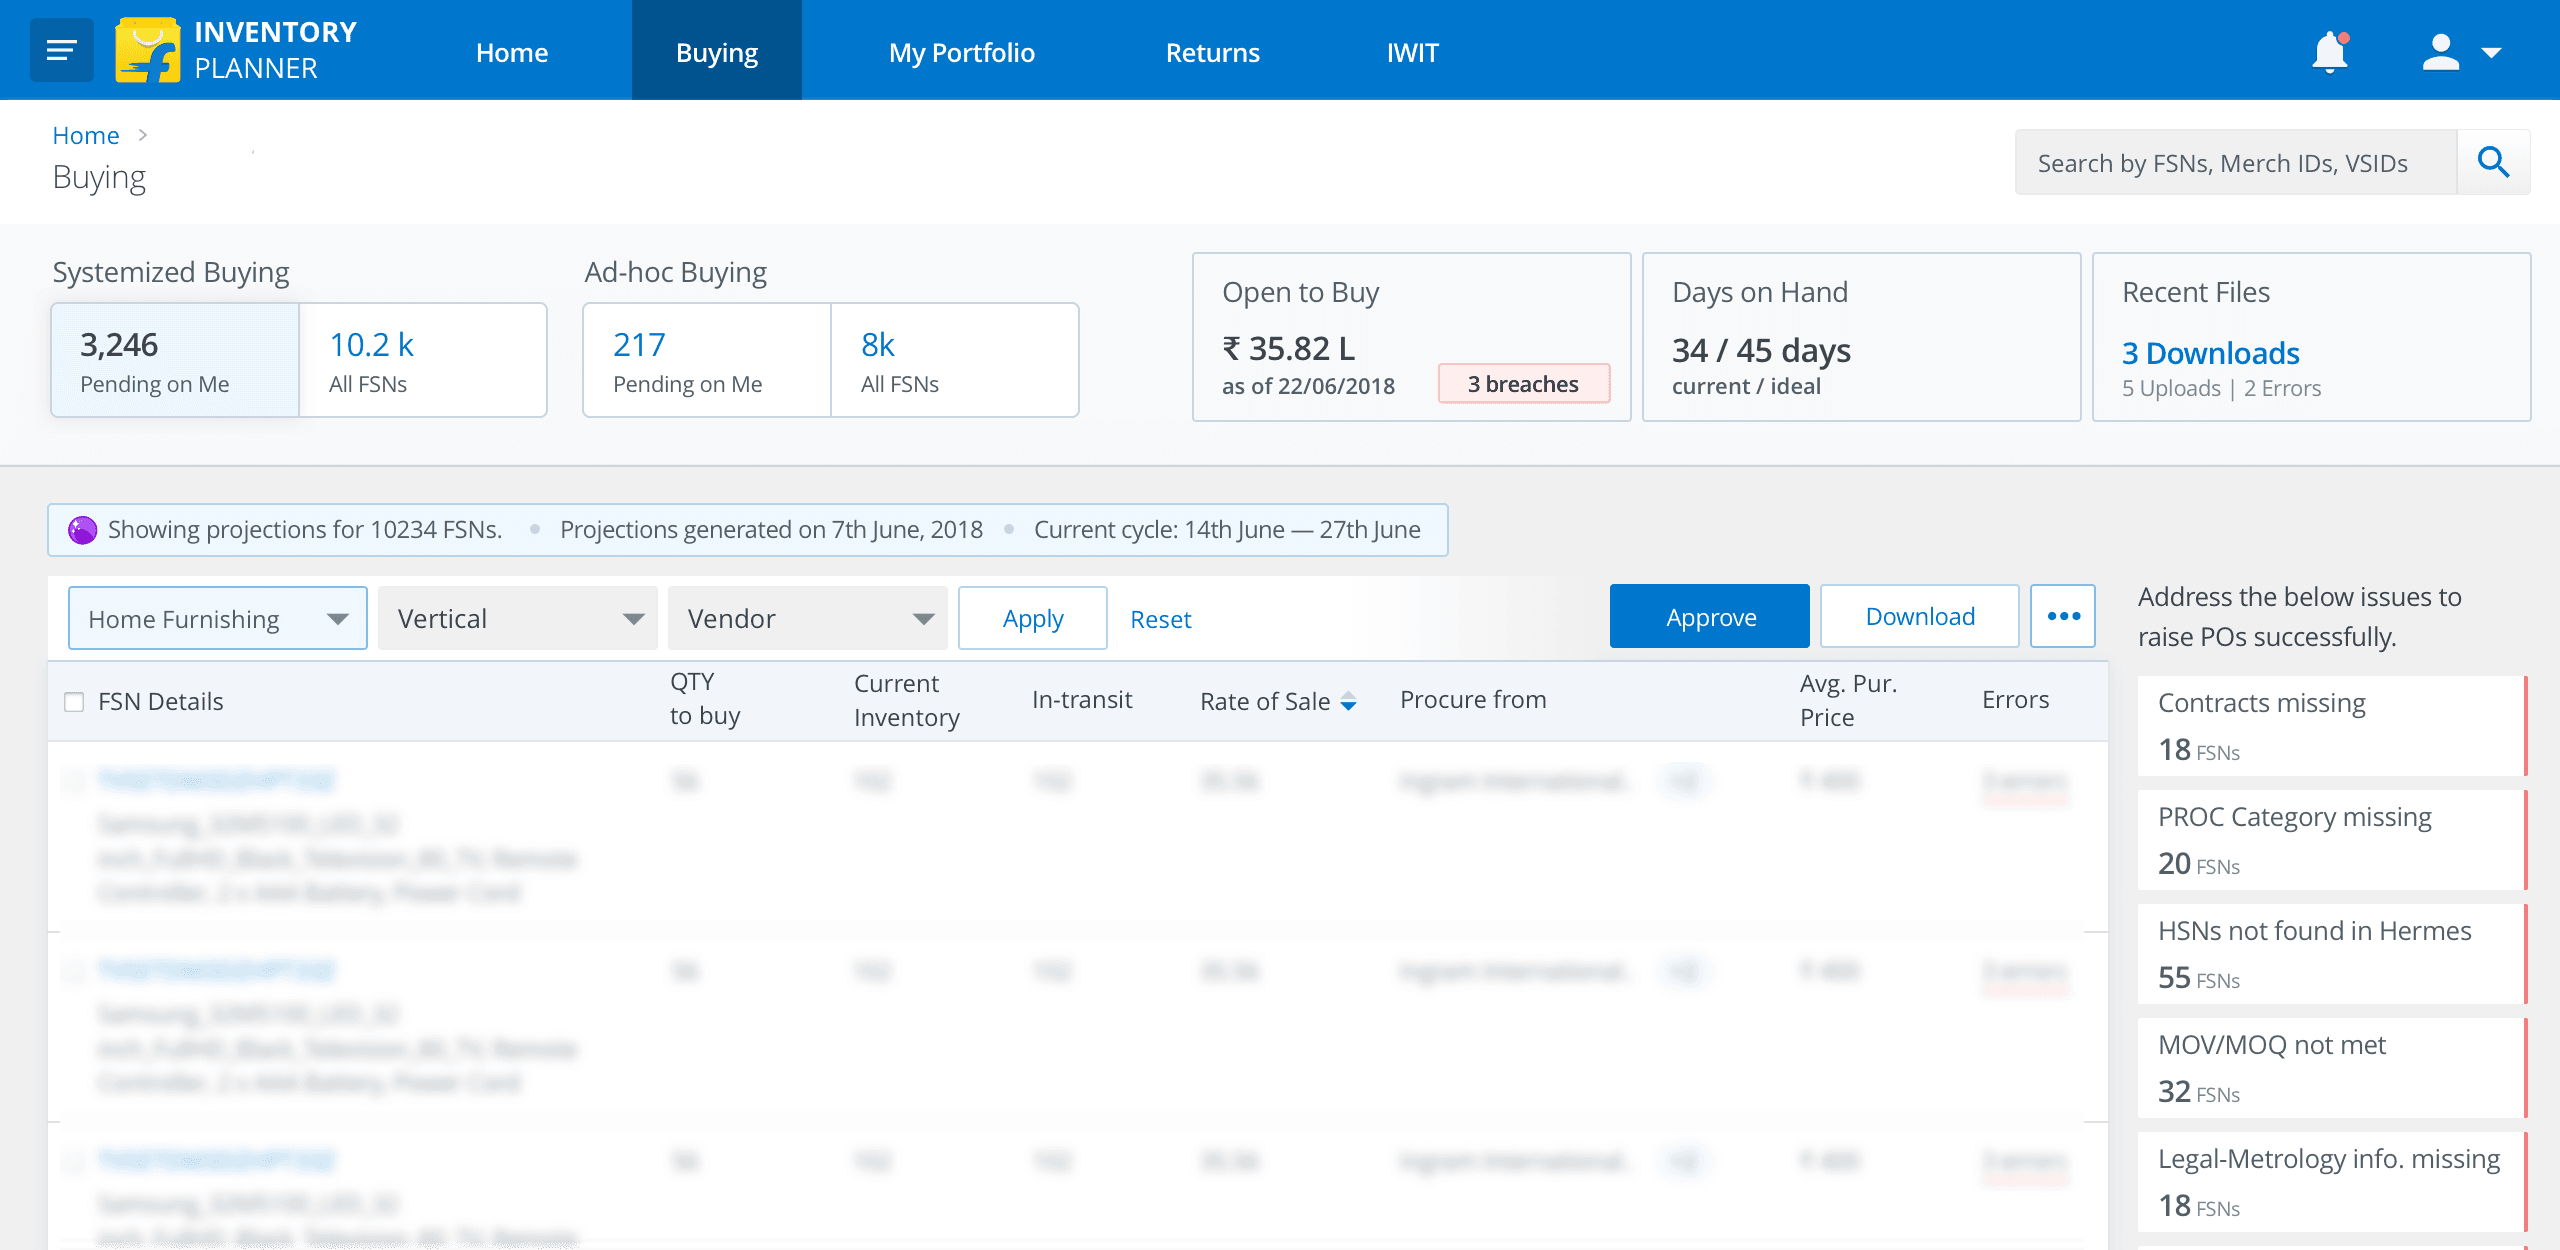
Task: Sort by Rate of Sale arrows
Action: click(x=1348, y=702)
